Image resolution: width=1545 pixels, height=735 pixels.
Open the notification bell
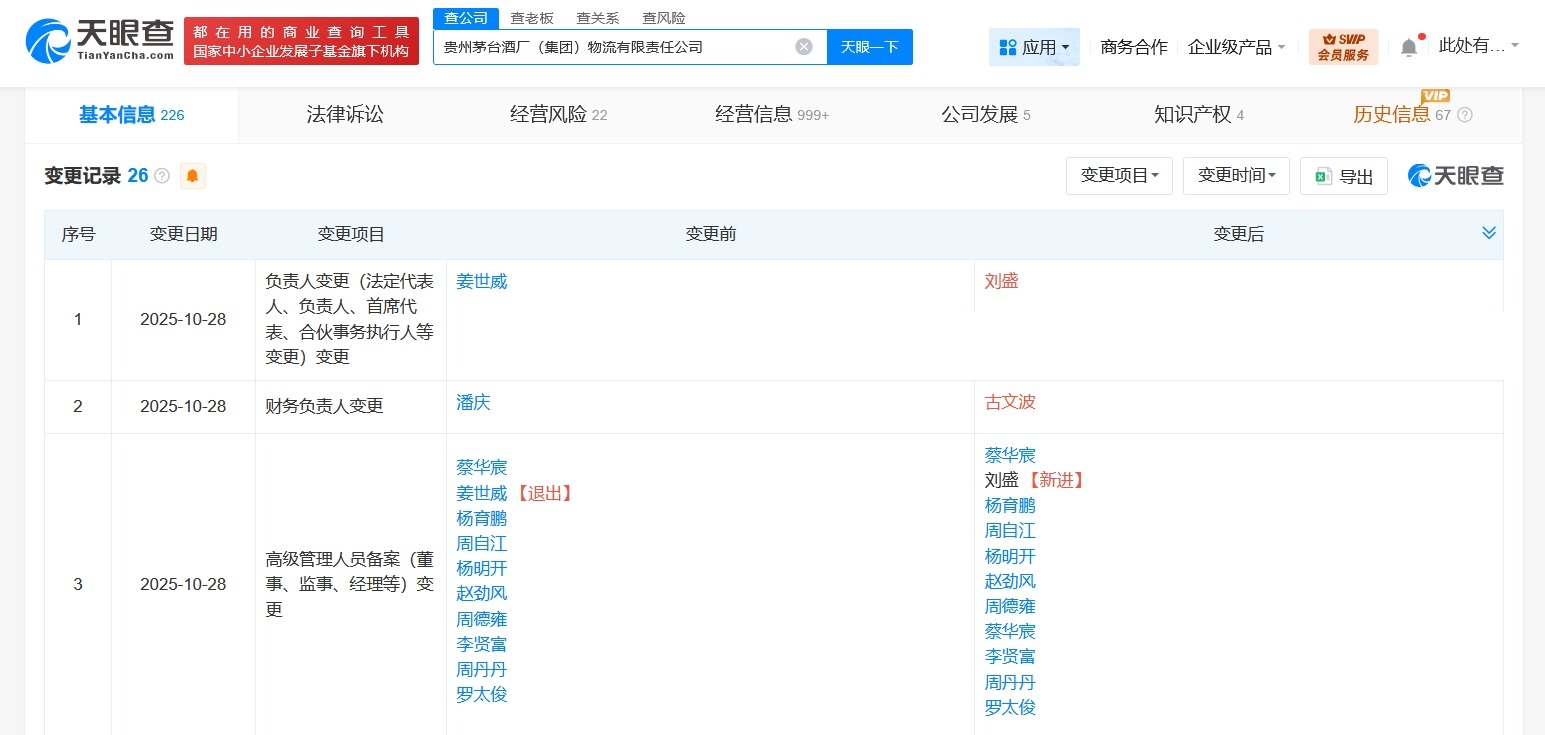tap(1410, 45)
